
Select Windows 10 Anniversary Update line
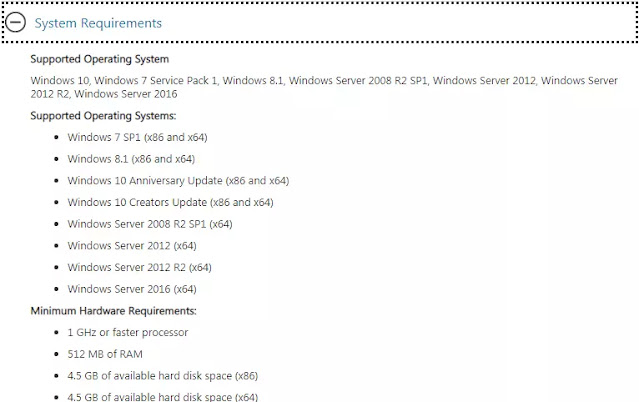pyautogui.click(x=178, y=181)
